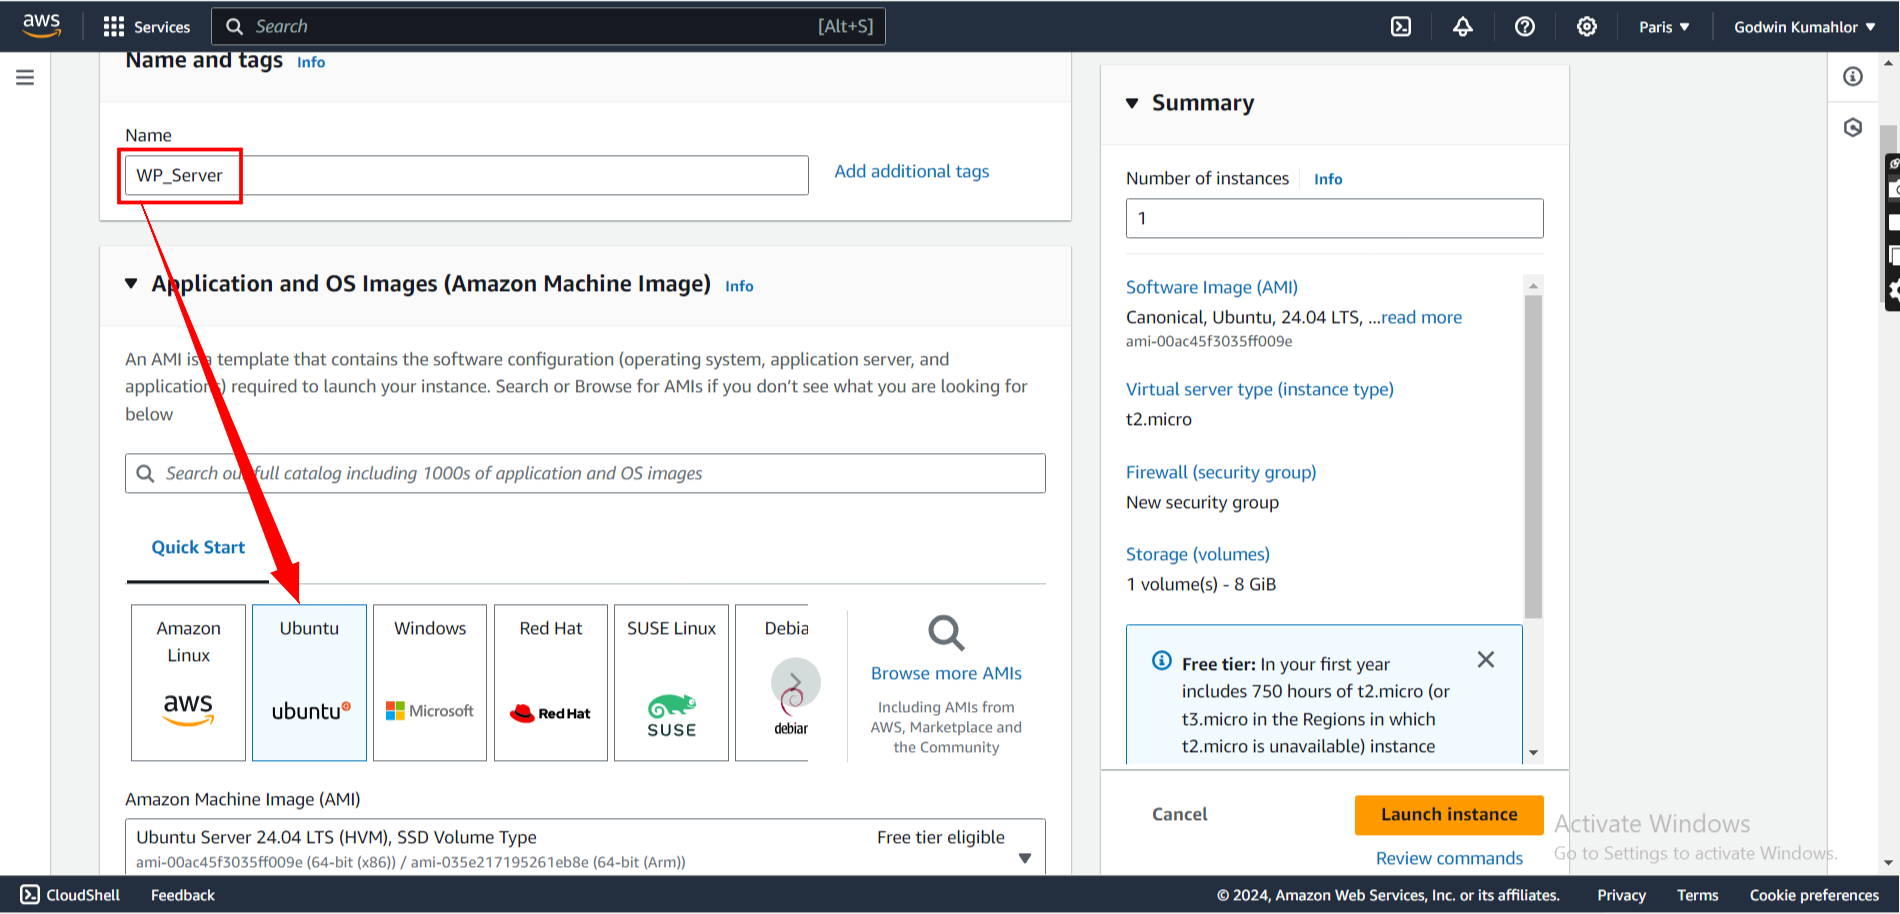
Task: Click the page scrollbar down arrow
Action: point(1889,863)
